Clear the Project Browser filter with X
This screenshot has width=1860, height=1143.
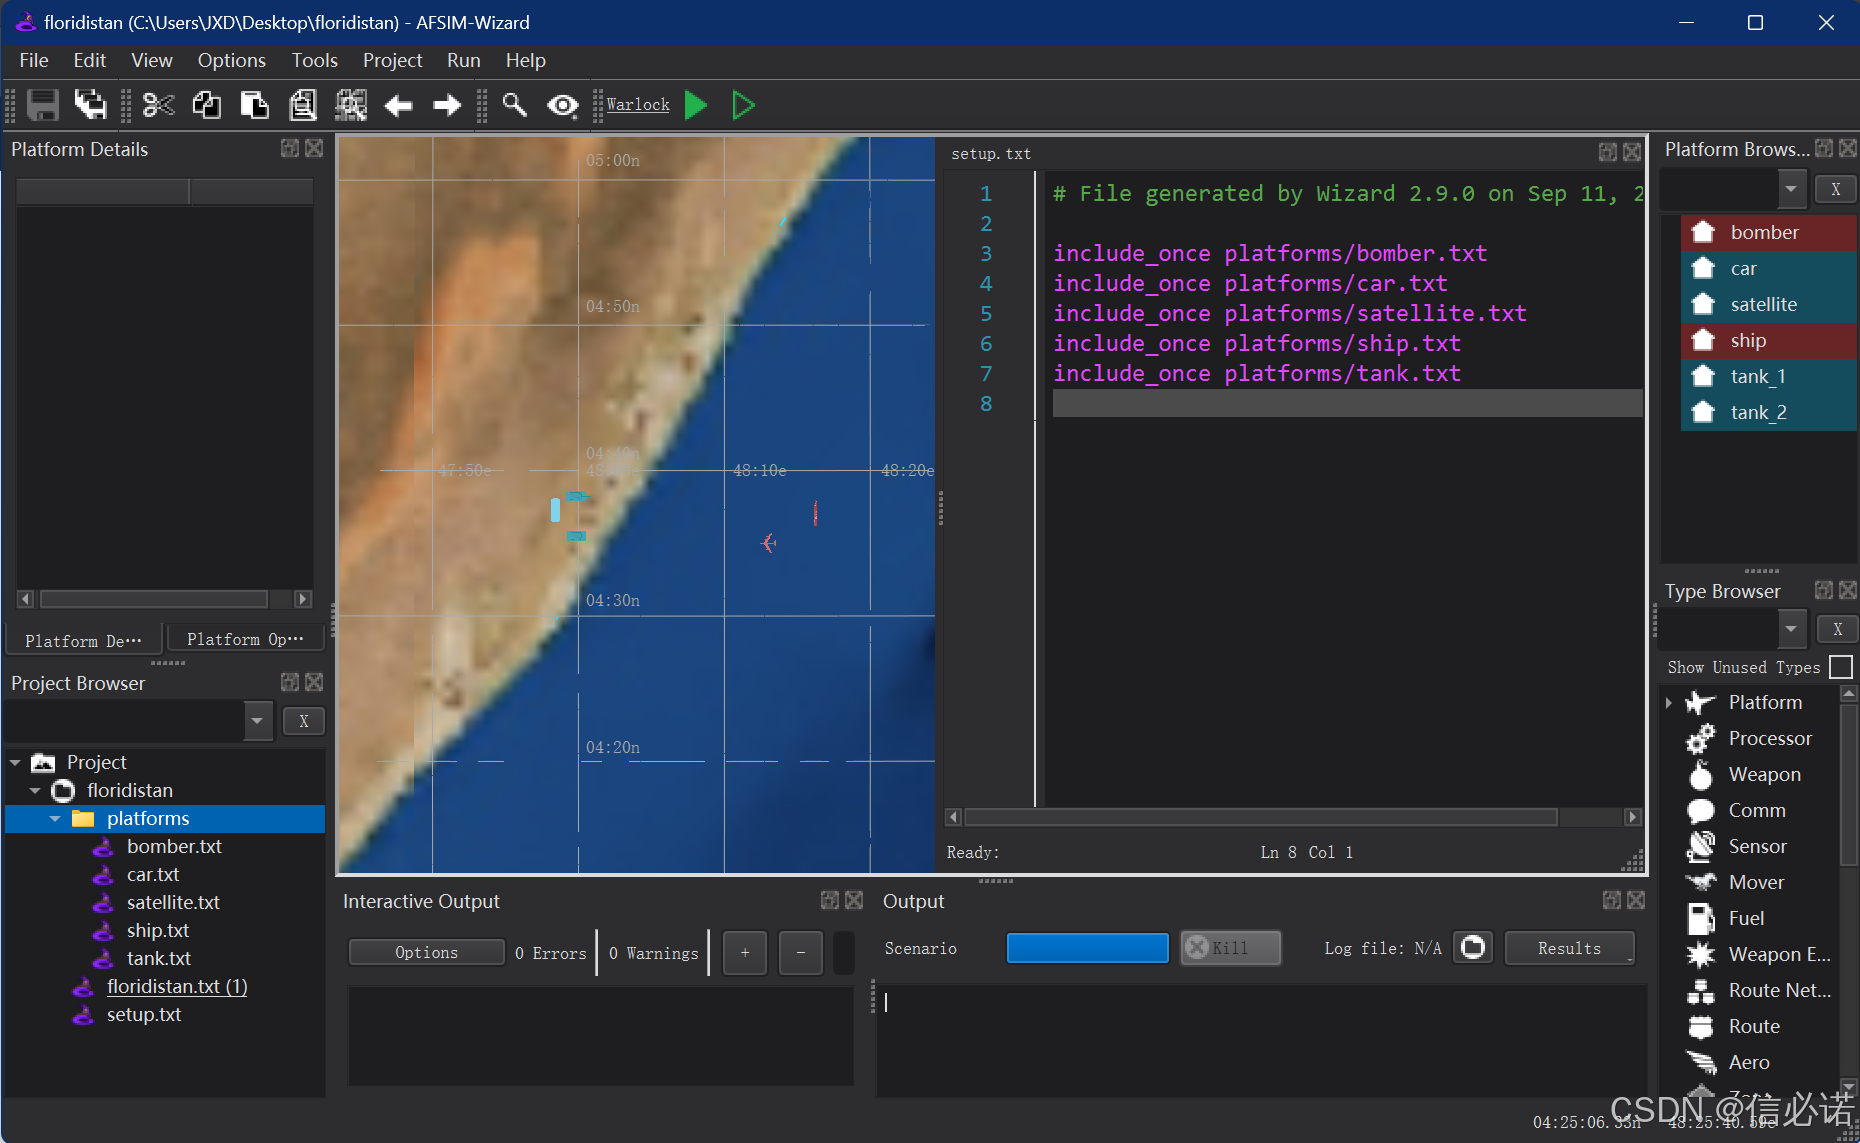point(304,721)
